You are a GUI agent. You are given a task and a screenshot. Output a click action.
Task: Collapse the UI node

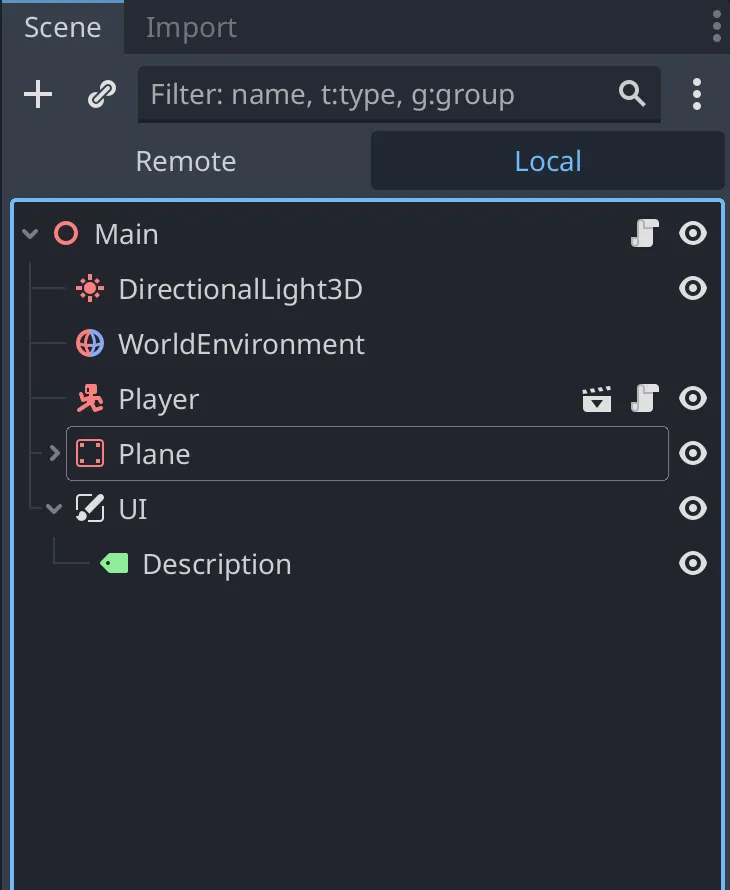click(x=54, y=509)
